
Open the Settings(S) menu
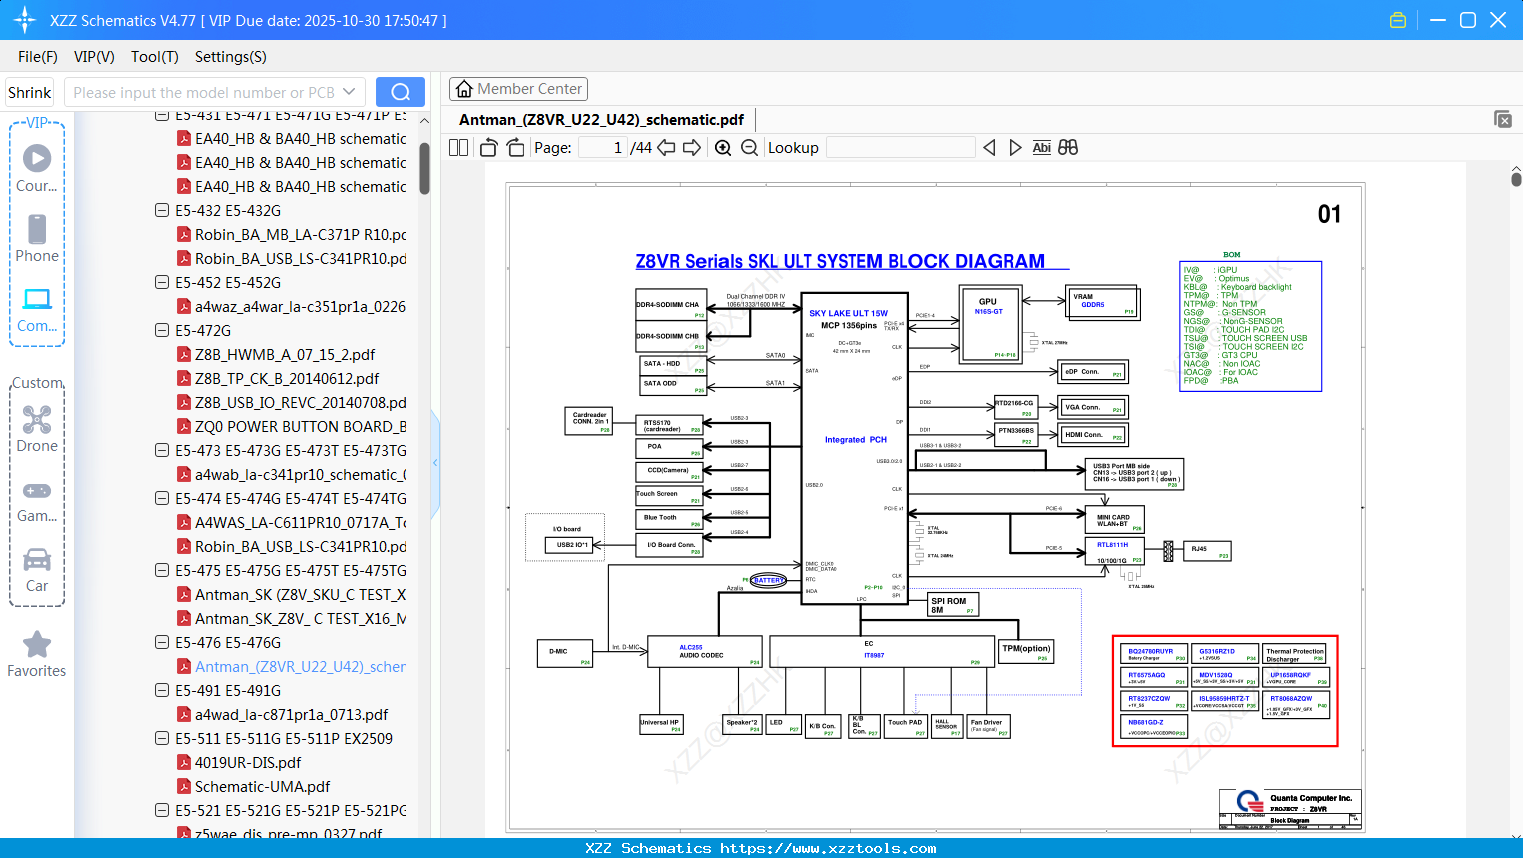[231, 57]
